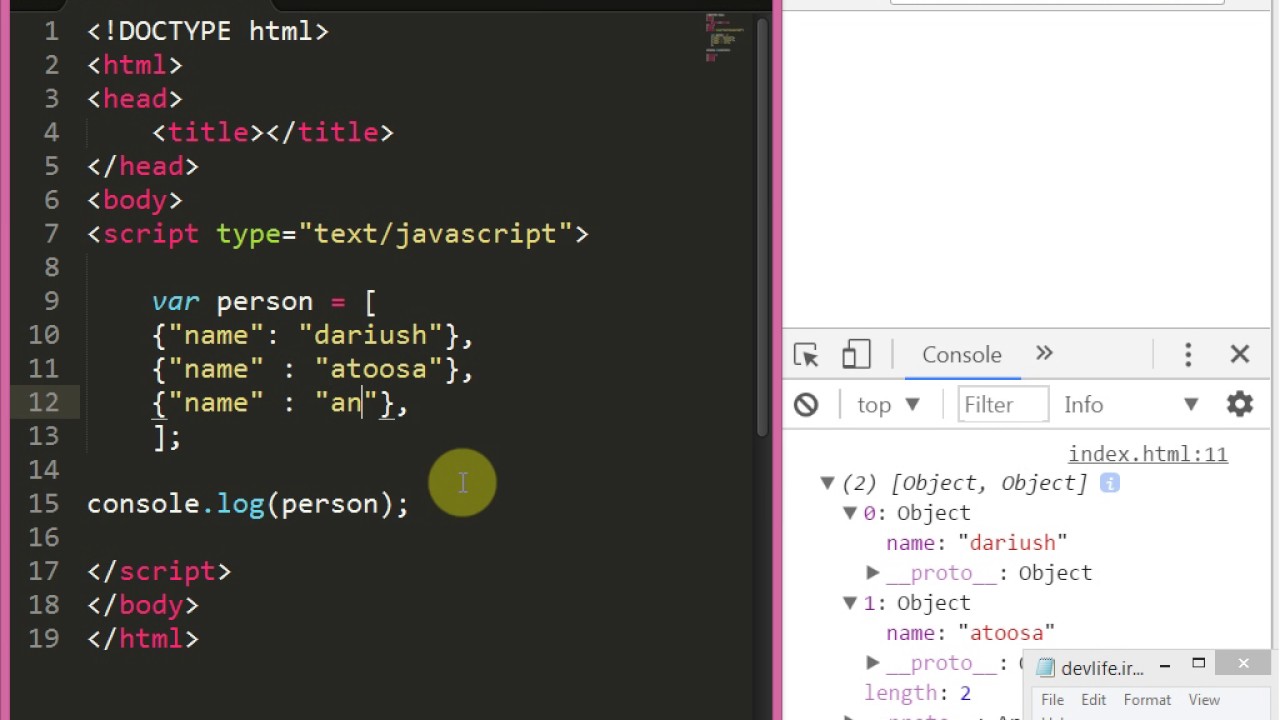Open the Info log level dropdown
Image resolution: width=1280 pixels, height=720 pixels.
click(x=1130, y=405)
